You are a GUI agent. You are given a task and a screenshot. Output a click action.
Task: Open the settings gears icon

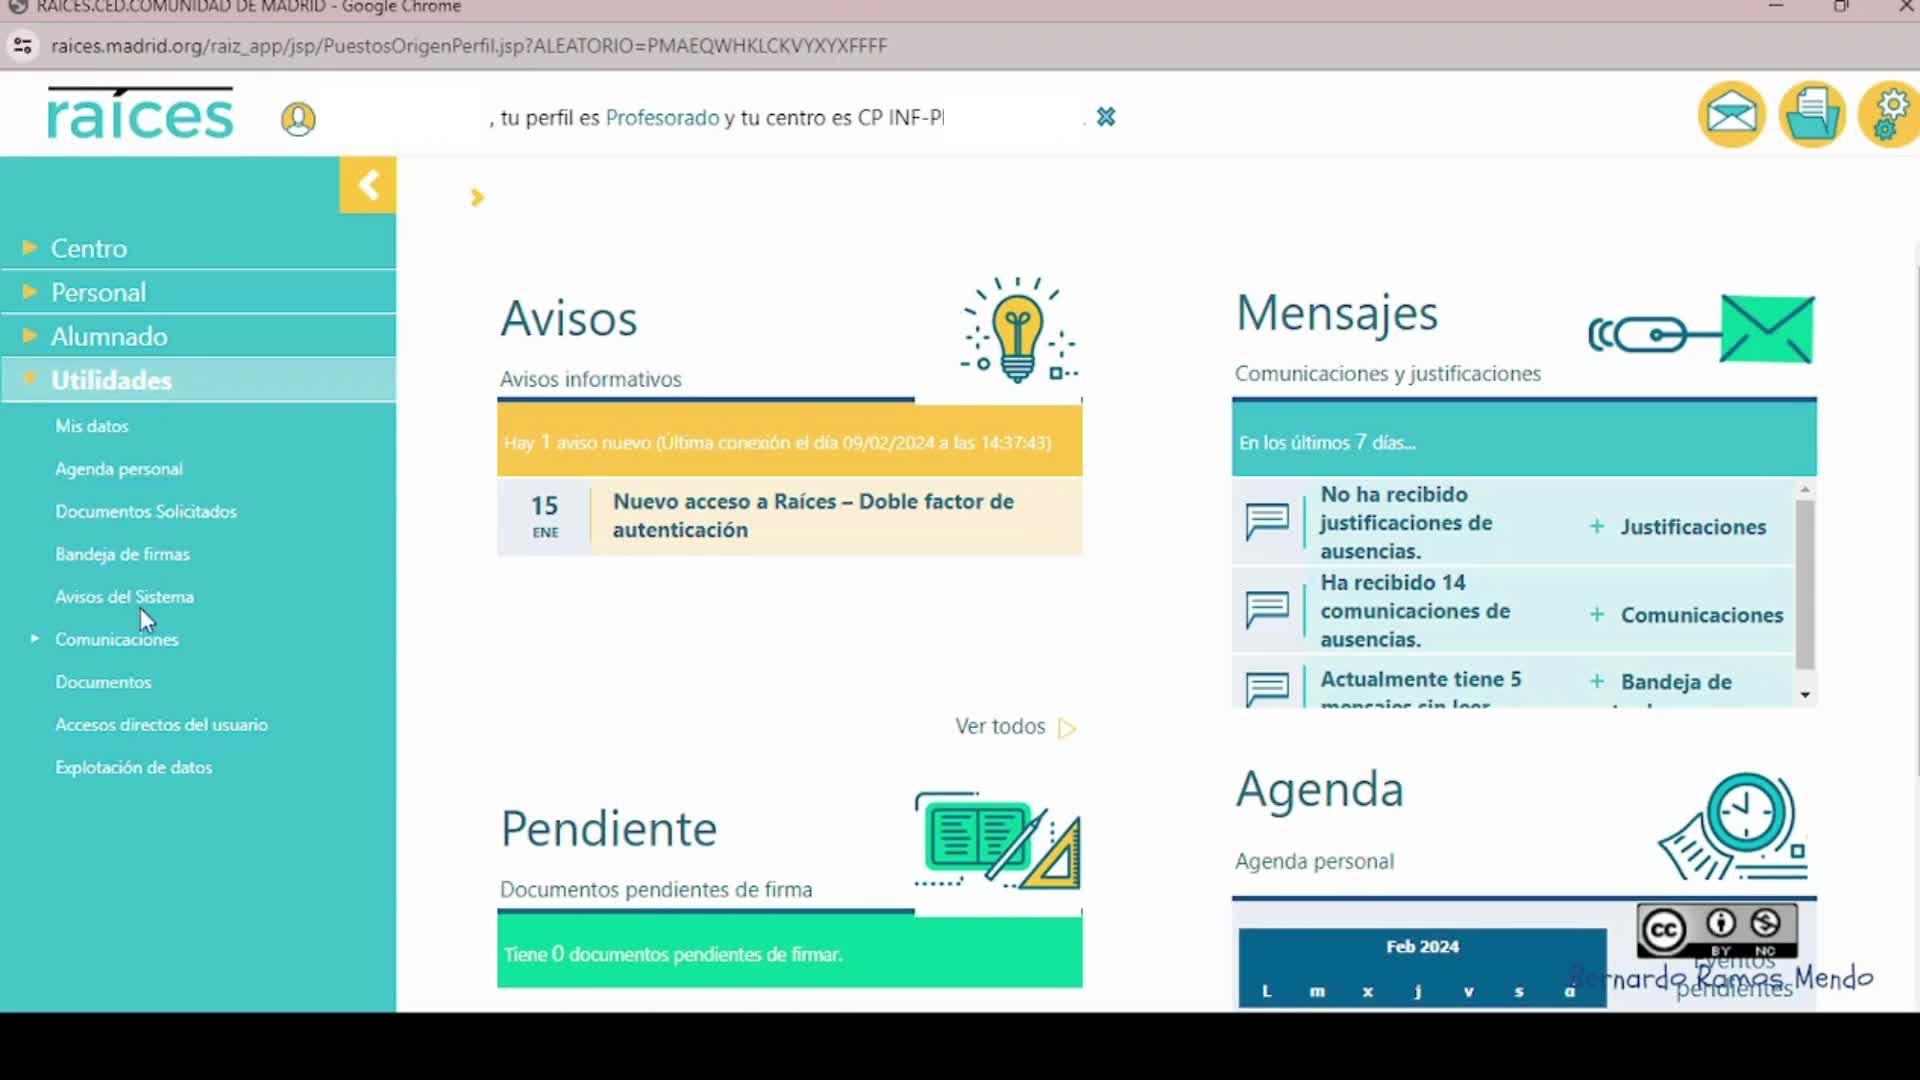coord(1889,115)
